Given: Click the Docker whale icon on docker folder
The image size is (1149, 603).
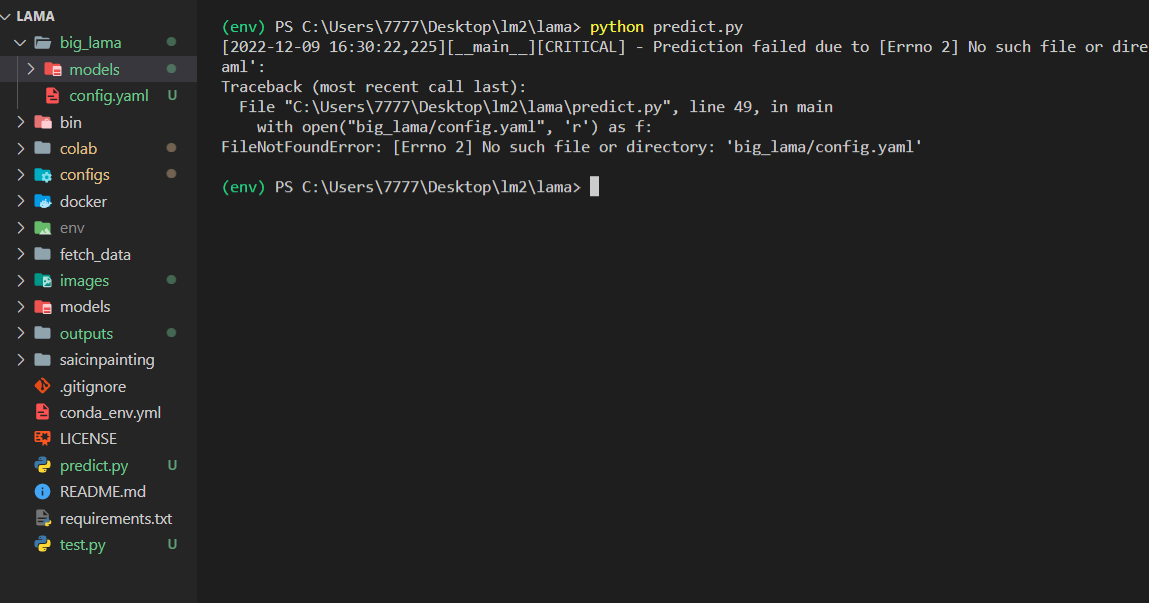Looking at the screenshot, I should pos(45,201).
